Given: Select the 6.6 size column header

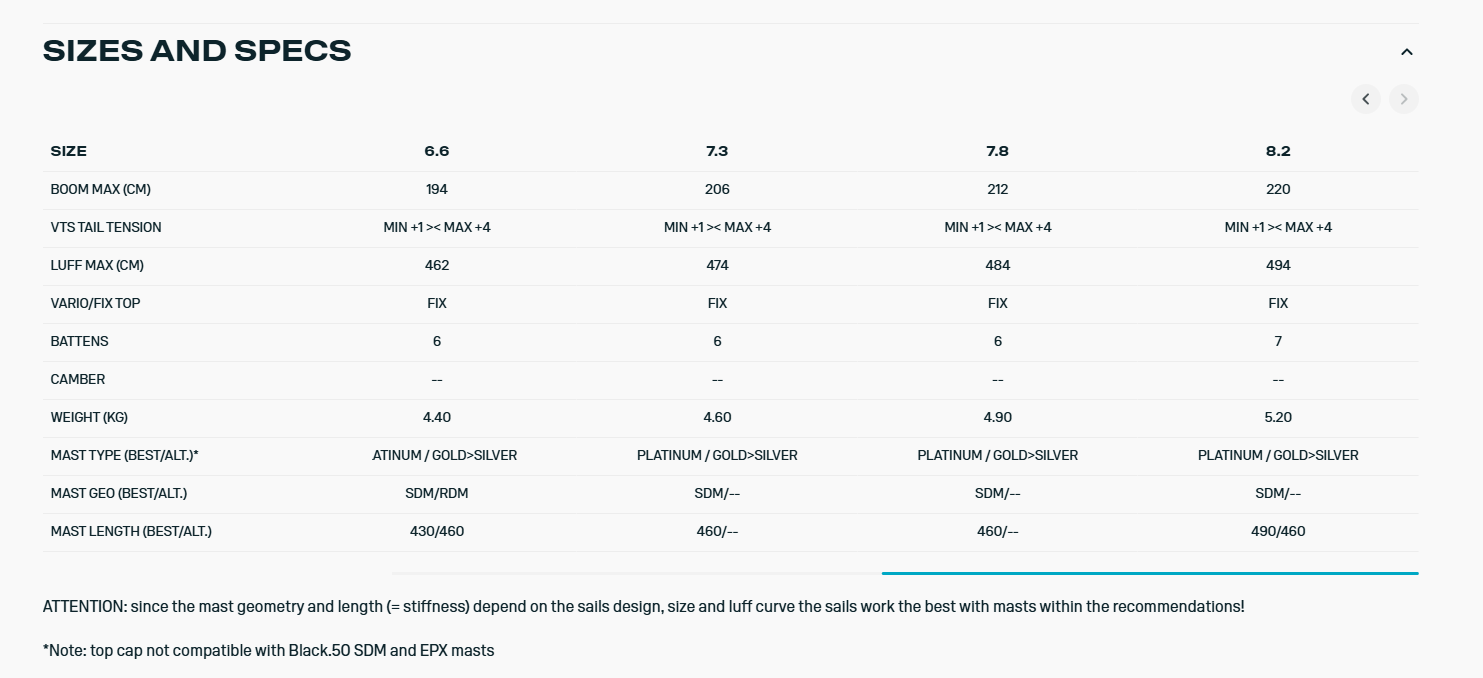Looking at the screenshot, I should [437, 151].
